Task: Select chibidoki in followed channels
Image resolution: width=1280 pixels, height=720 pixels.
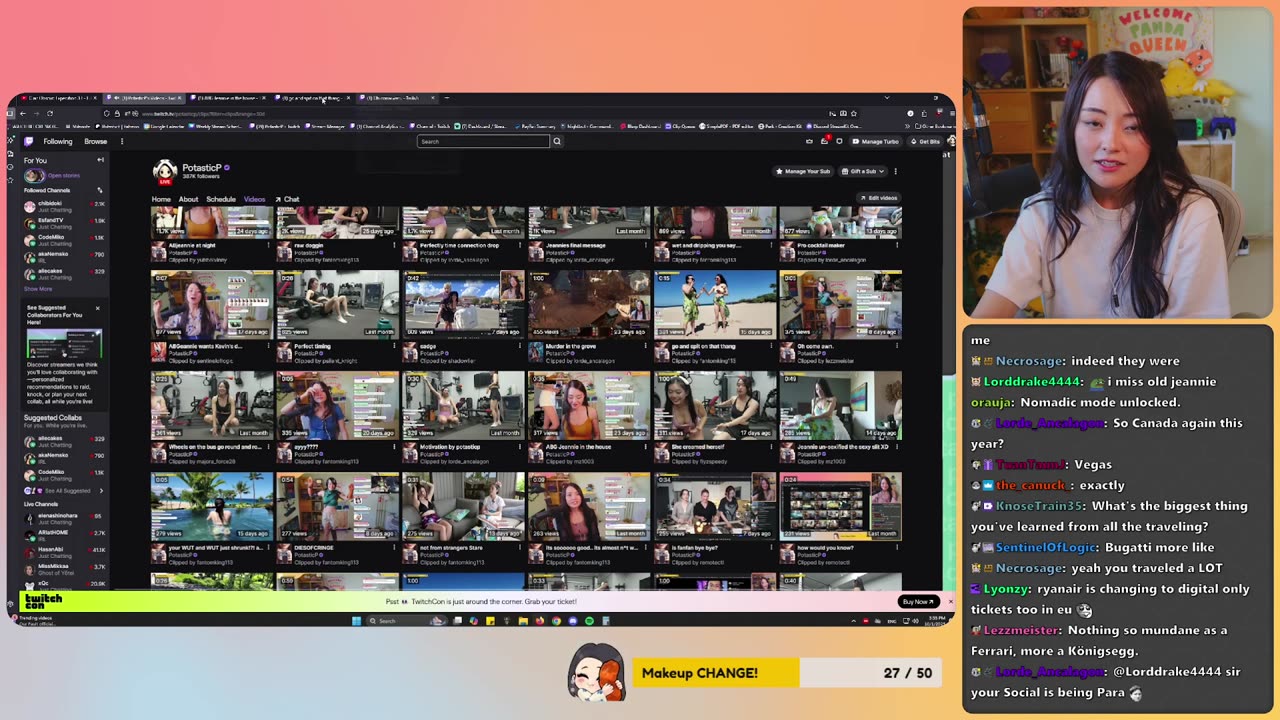Action: click(x=65, y=206)
